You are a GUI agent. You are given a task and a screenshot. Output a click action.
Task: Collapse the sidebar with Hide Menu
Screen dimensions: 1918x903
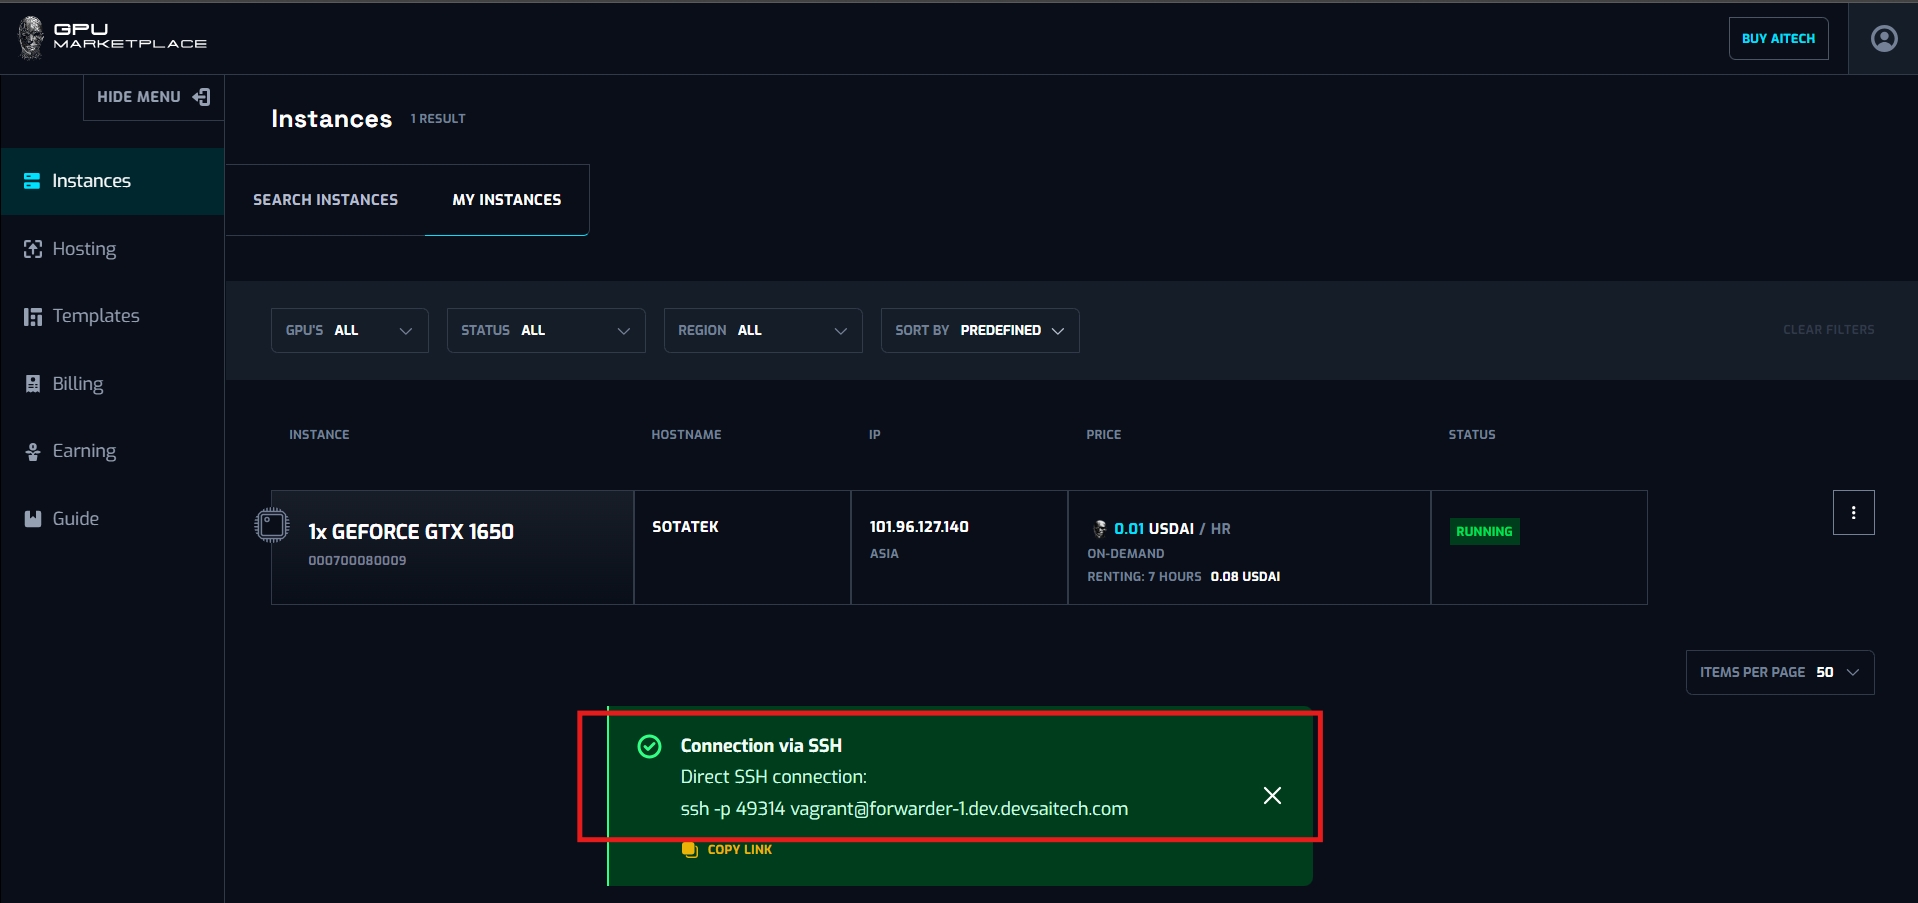(x=153, y=97)
